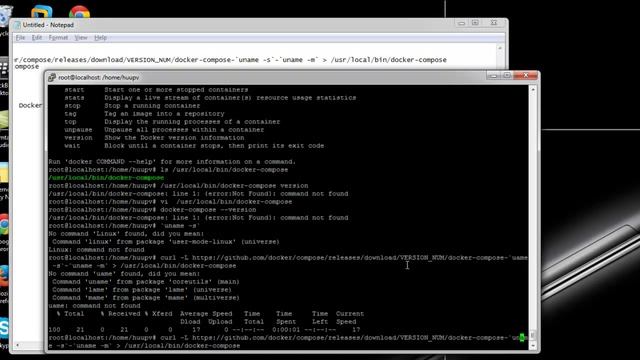Close the Notepad window
Image resolution: width=640 pixels, height=360 pixels.
(494, 23)
